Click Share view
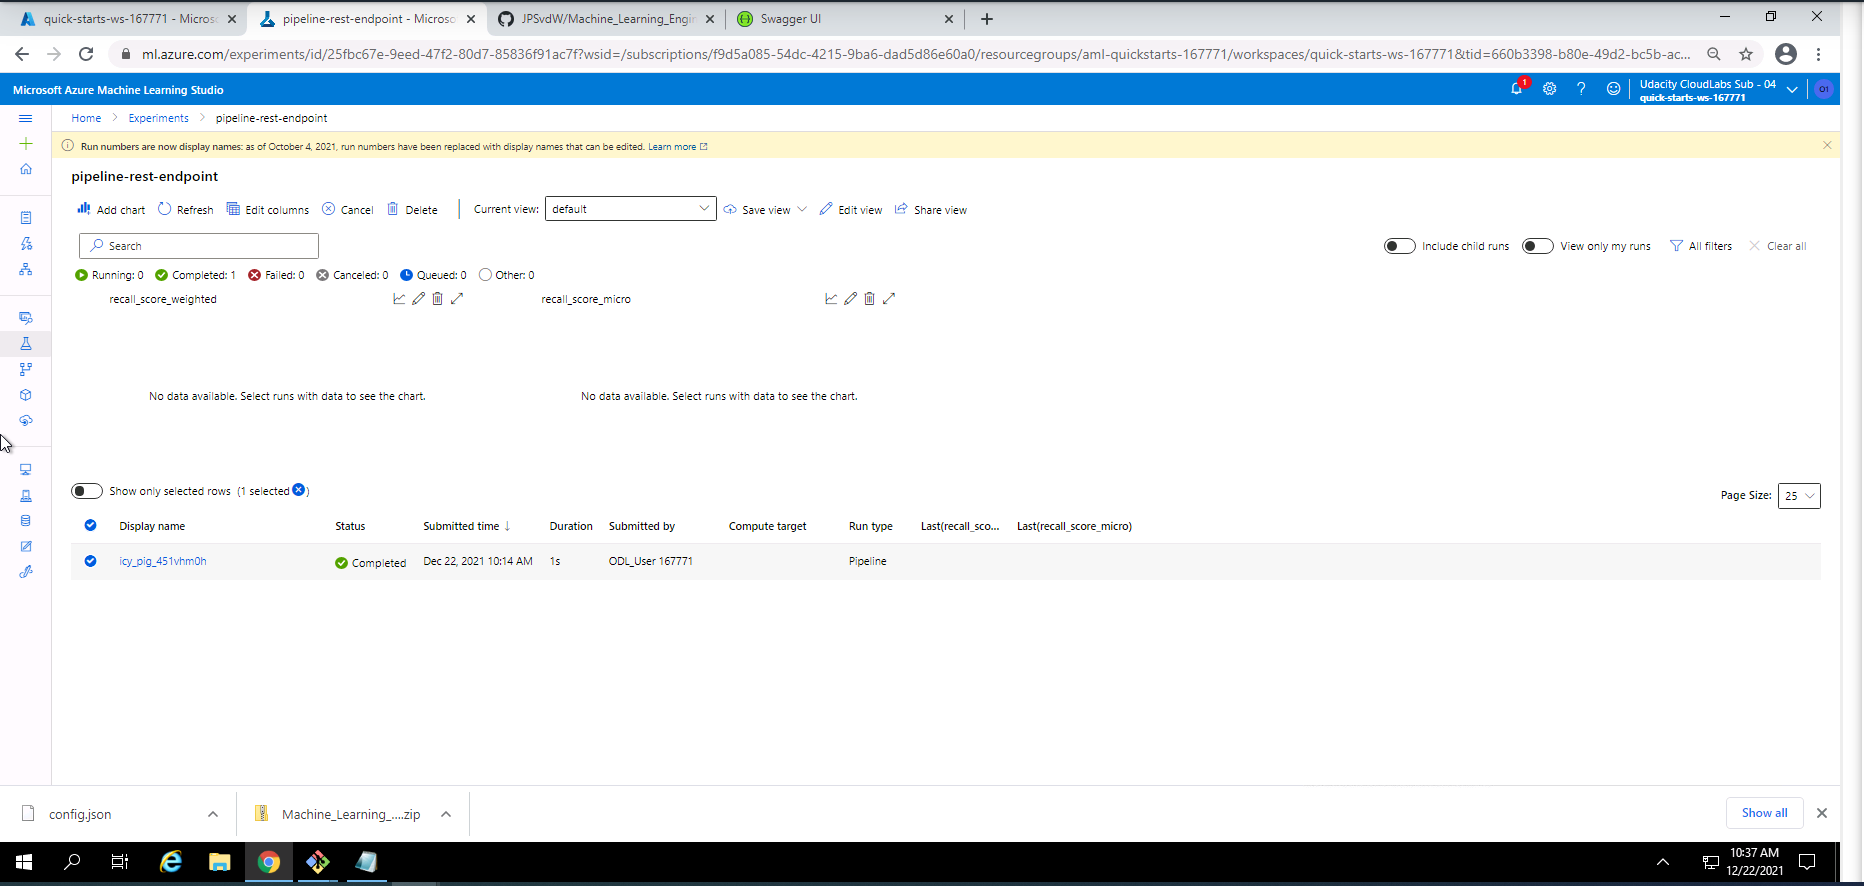This screenshot has width=1864, height=886. [931, 209]
